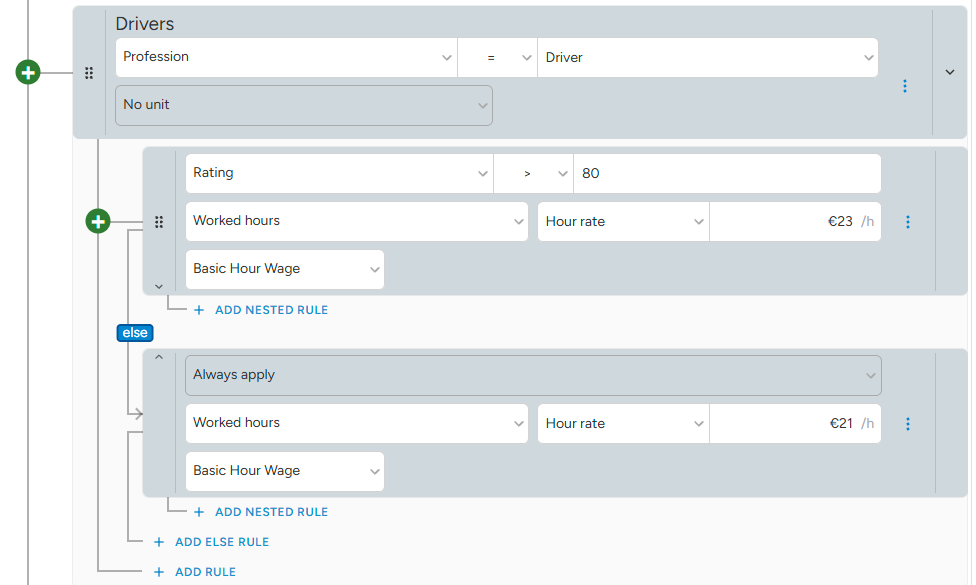Grab the drag handle of Rating rule
Screen dimensions: 976x585
point(159,222)
